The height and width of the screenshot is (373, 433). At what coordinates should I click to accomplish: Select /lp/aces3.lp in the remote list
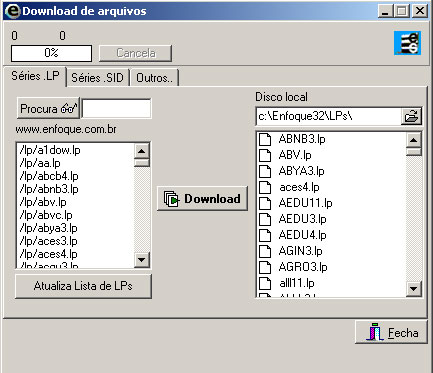coord(49,241)
